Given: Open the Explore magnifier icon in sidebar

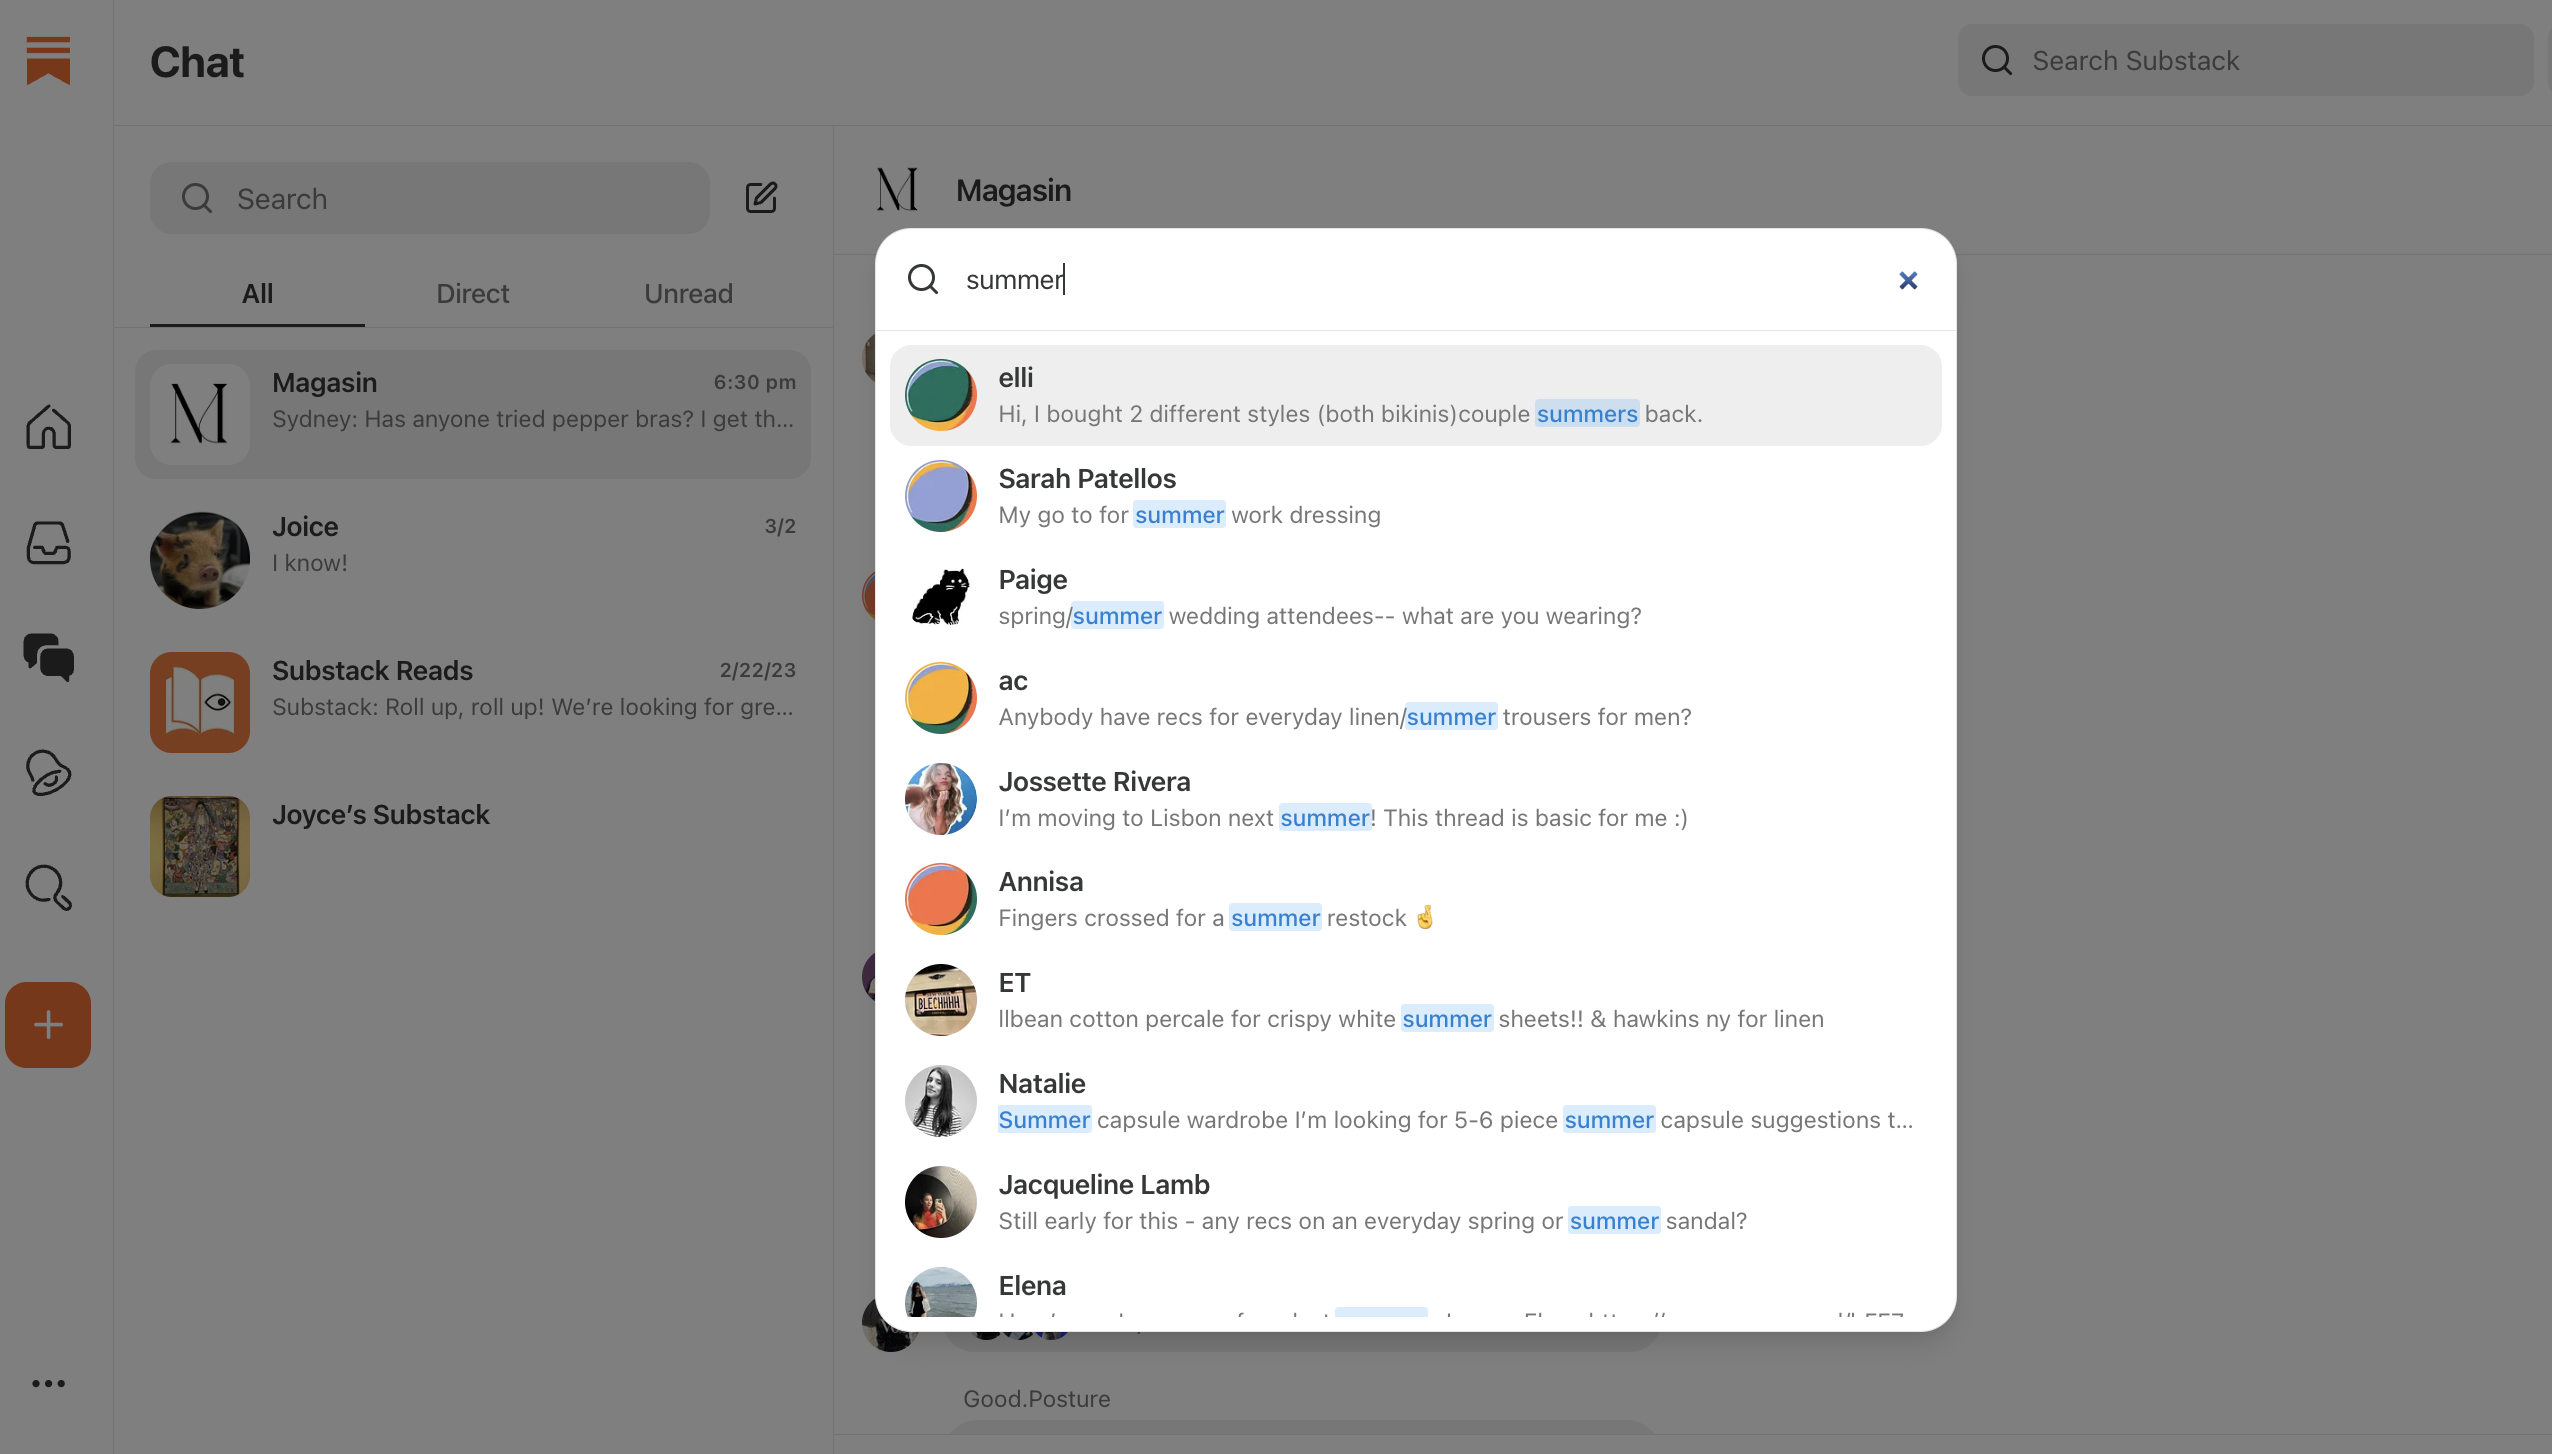Looking at the screenshot, I should click(48, 887).
